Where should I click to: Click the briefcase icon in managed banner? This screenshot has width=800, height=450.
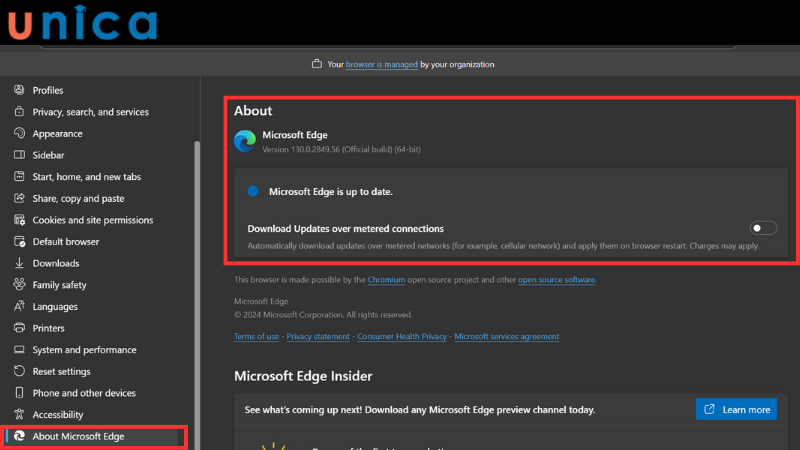pos(317,64)
